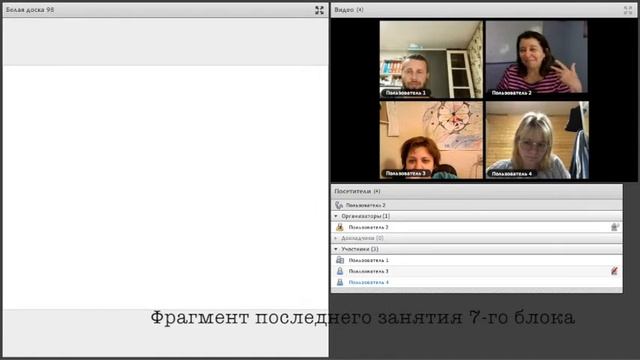Select the Посетители (4) panel header
The height and width of the screenshot is (360, 640).
(x=477, y=191)
